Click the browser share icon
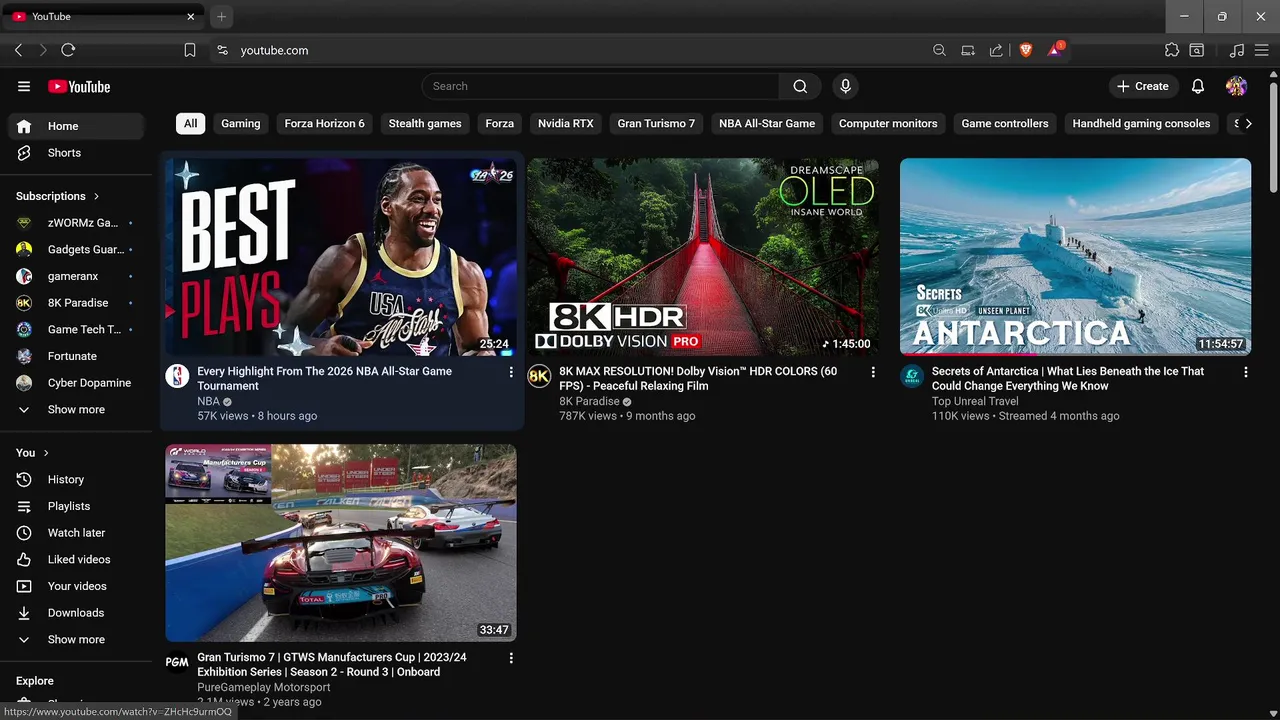Screen dimensions: 1280x720 (x=996, y=50)
